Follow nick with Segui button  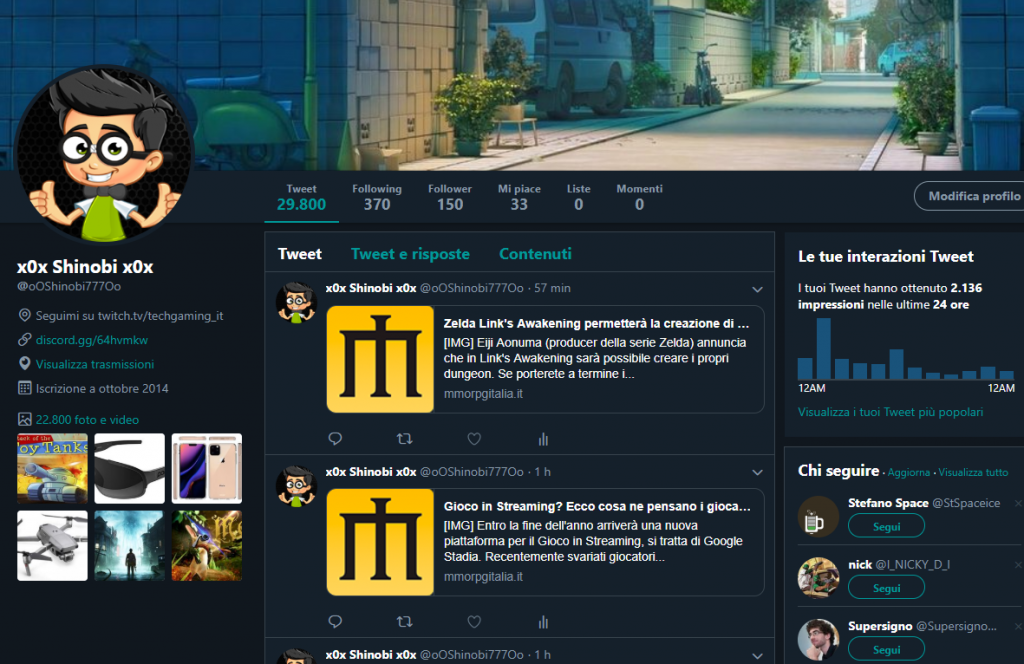(886, 588)
